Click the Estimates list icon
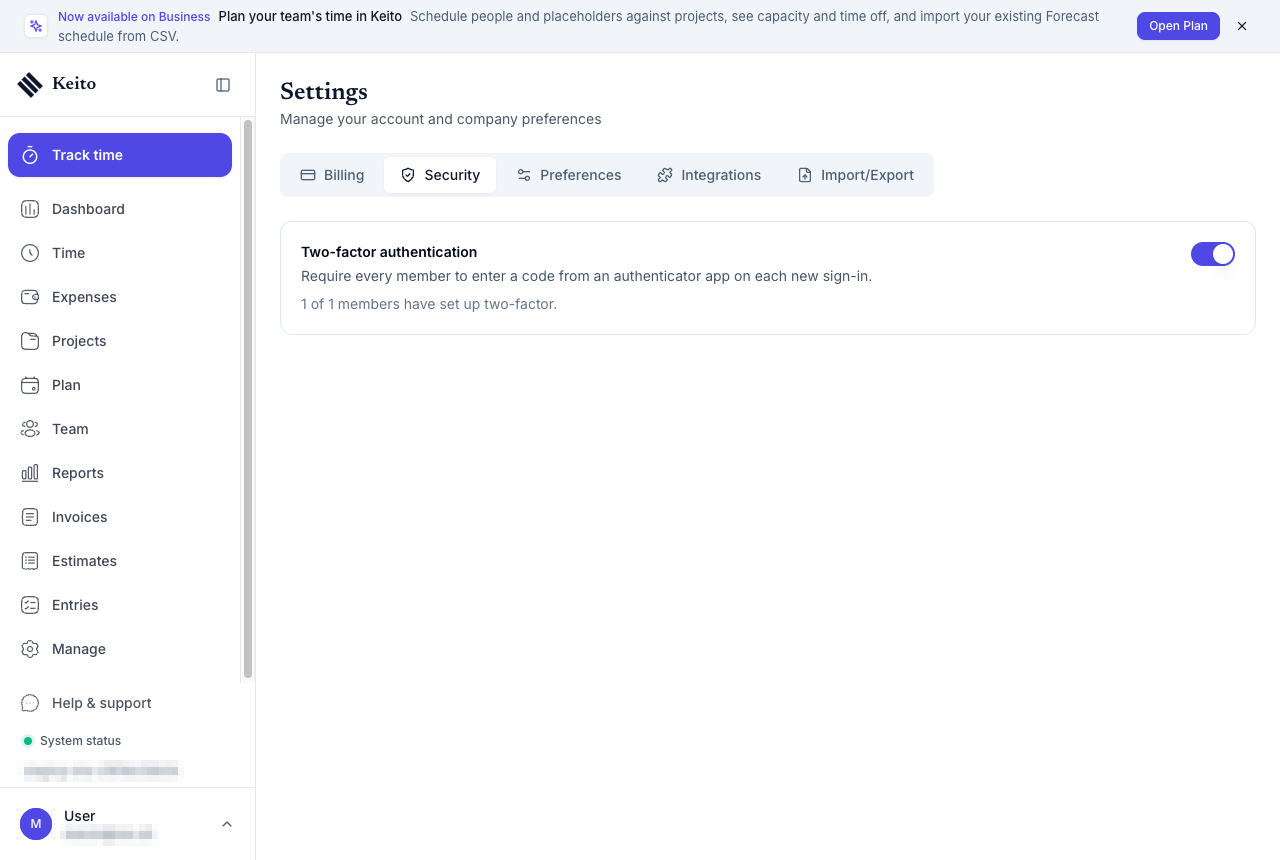 click(30, 561)
